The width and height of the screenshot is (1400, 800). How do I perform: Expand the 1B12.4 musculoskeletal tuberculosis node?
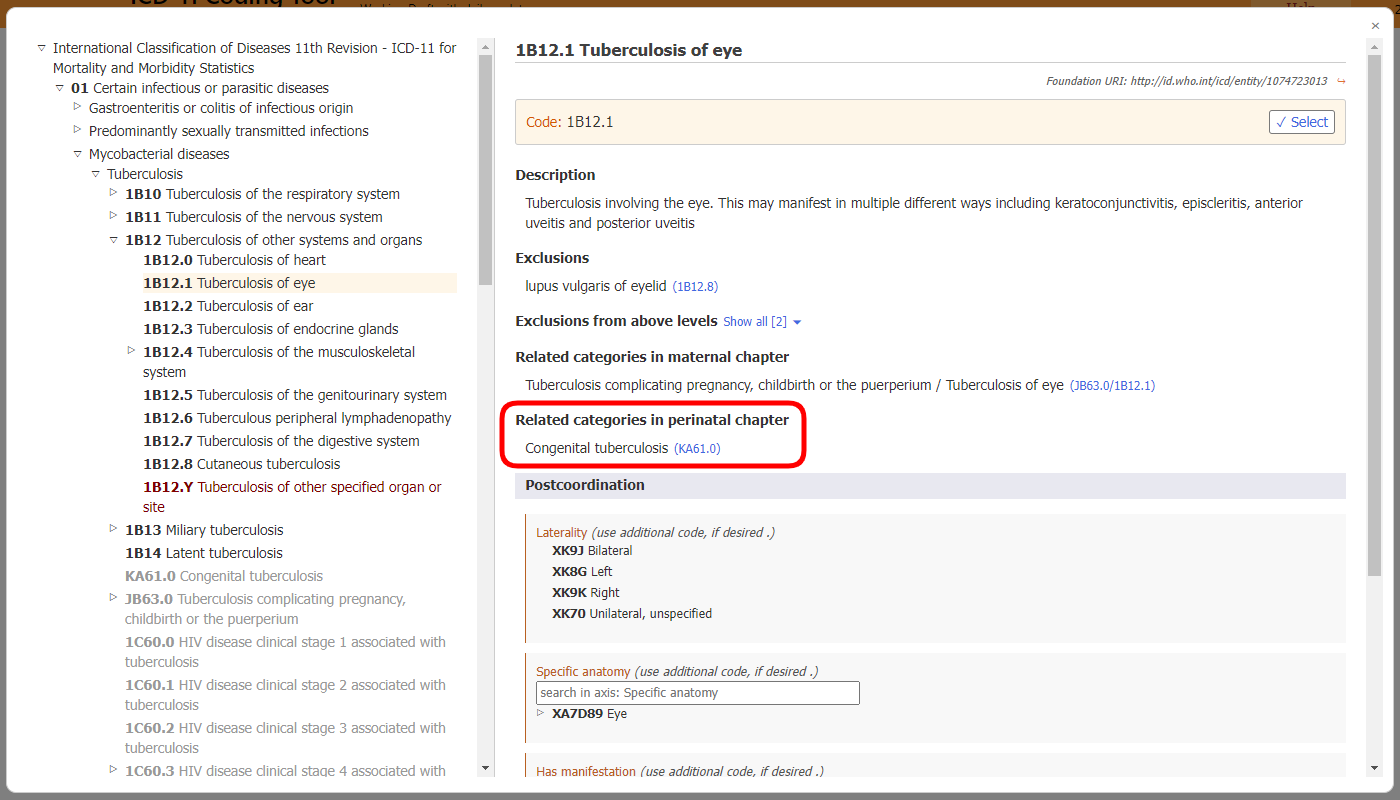pos(131,349)
